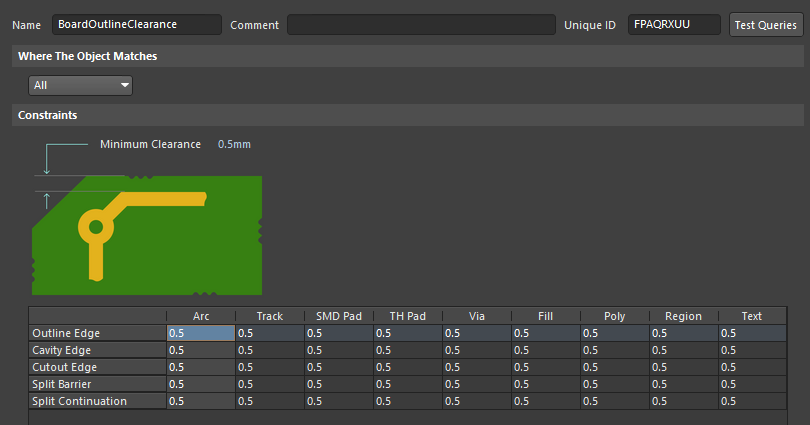Click the Text column header
The width and height of the screenshot is (810, 425).
[x=751, y=316]
